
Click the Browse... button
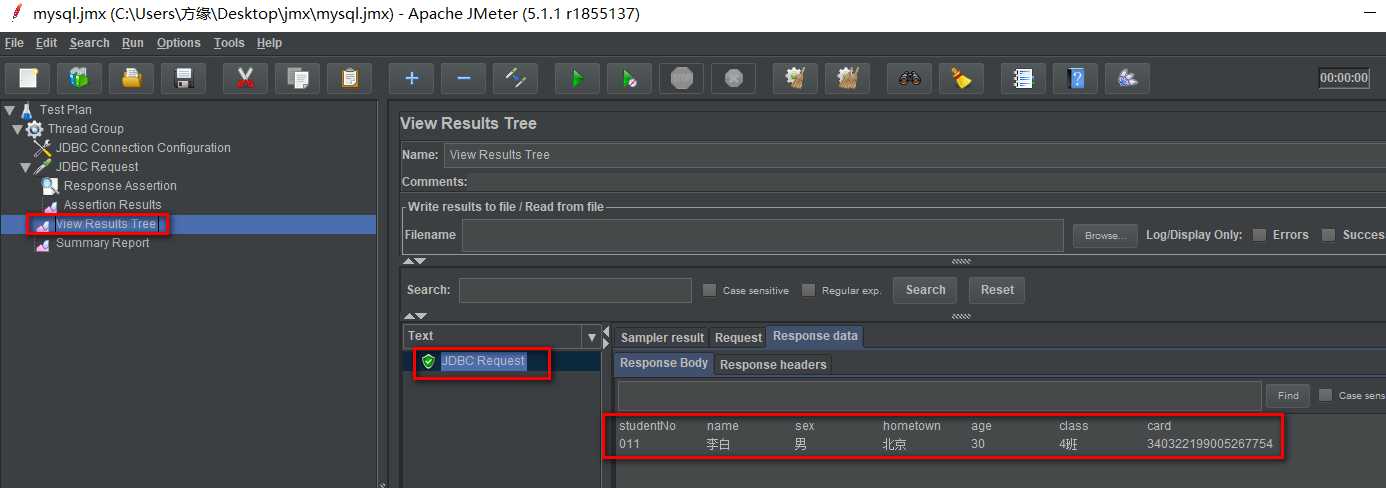click(x=1105, y=236)
